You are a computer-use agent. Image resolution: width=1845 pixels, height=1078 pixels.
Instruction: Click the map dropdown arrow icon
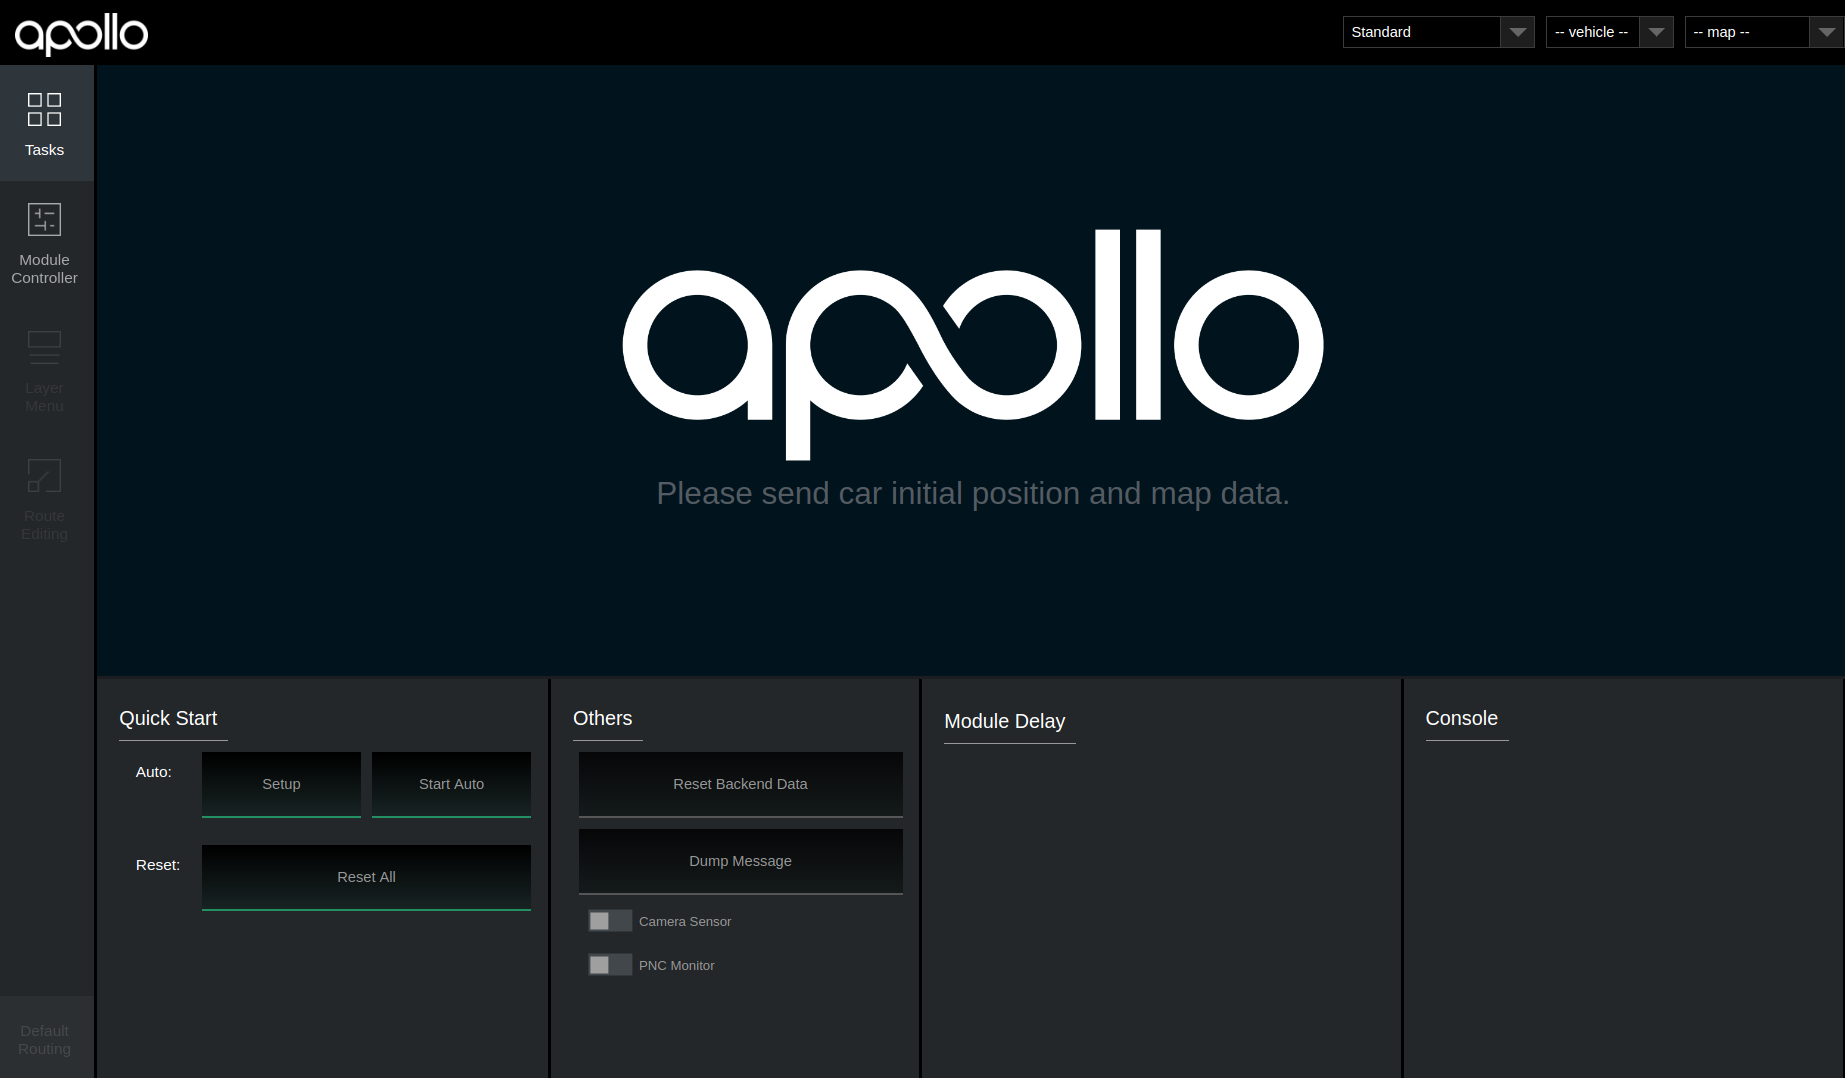pos(1826,31)
